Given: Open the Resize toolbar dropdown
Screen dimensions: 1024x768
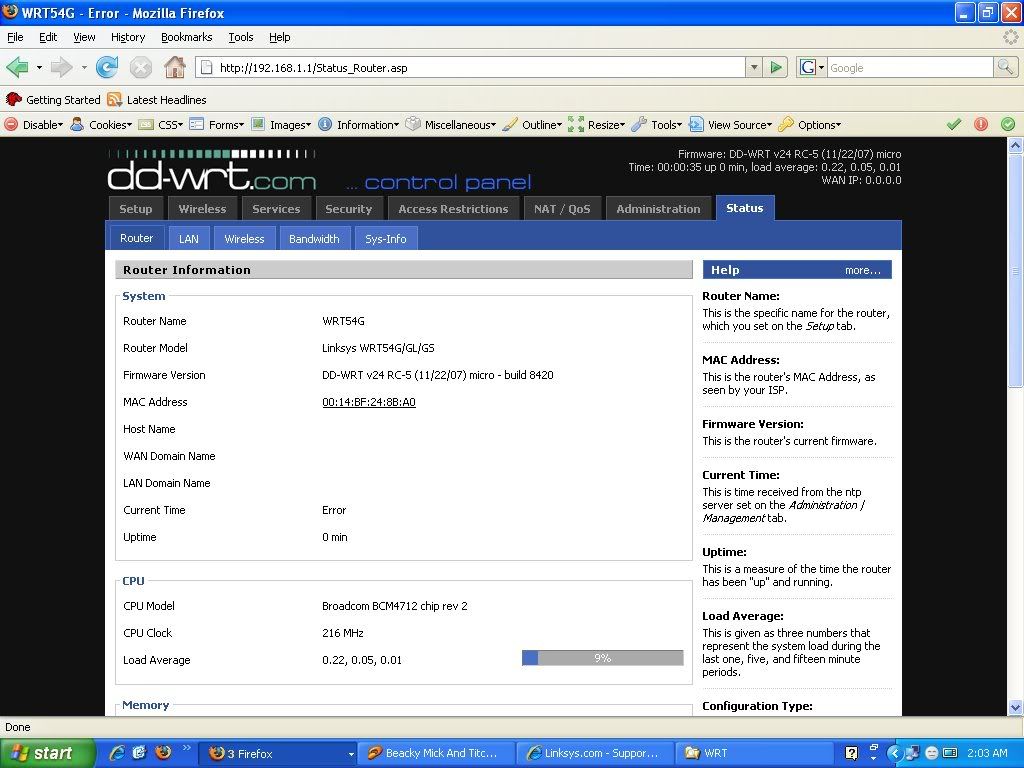Looking at the screenshot, I should click(x=596, y=125).
